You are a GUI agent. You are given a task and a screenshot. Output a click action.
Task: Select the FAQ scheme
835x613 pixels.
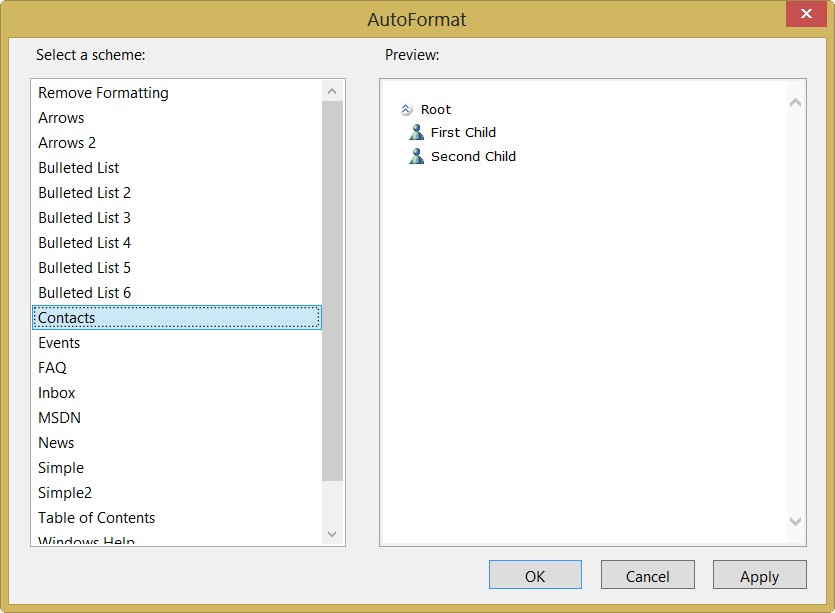(x=177, y=368)
